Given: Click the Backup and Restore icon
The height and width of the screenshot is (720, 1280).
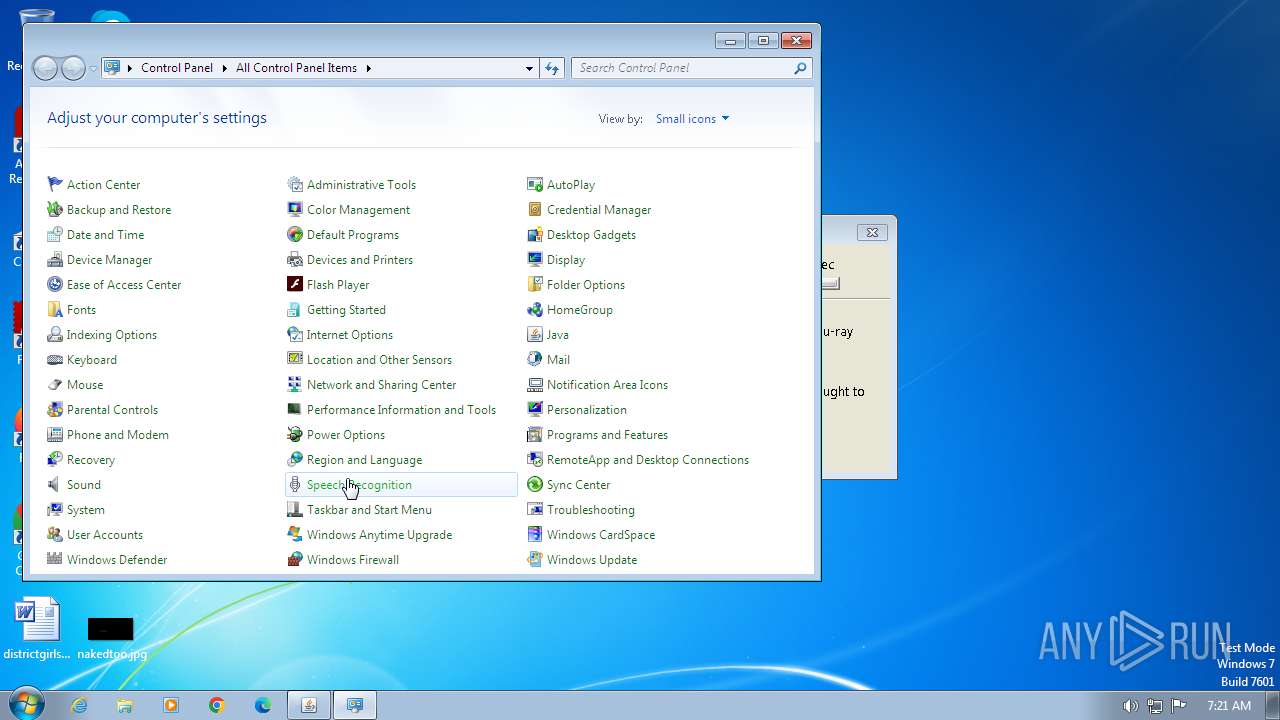Looking at the screenshot, I should pos(55,209).
